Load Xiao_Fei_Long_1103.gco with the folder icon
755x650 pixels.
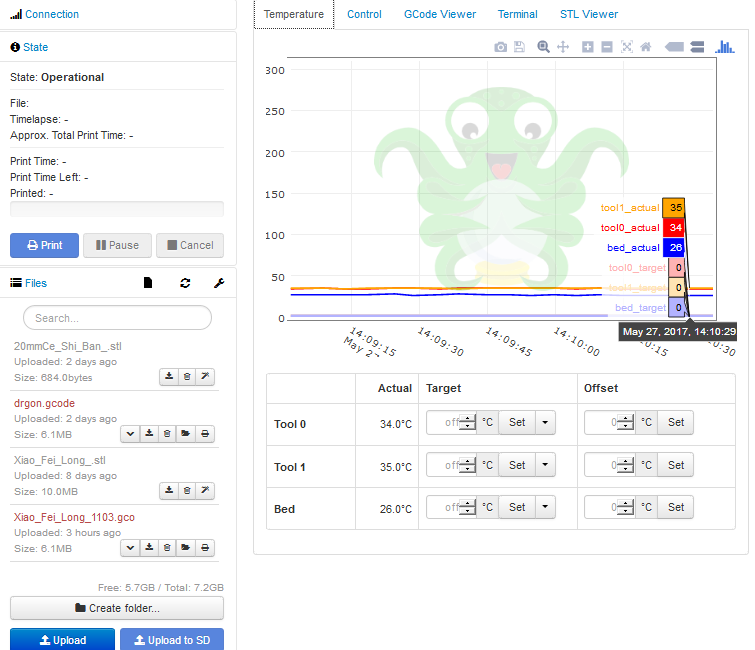(185, 547)
